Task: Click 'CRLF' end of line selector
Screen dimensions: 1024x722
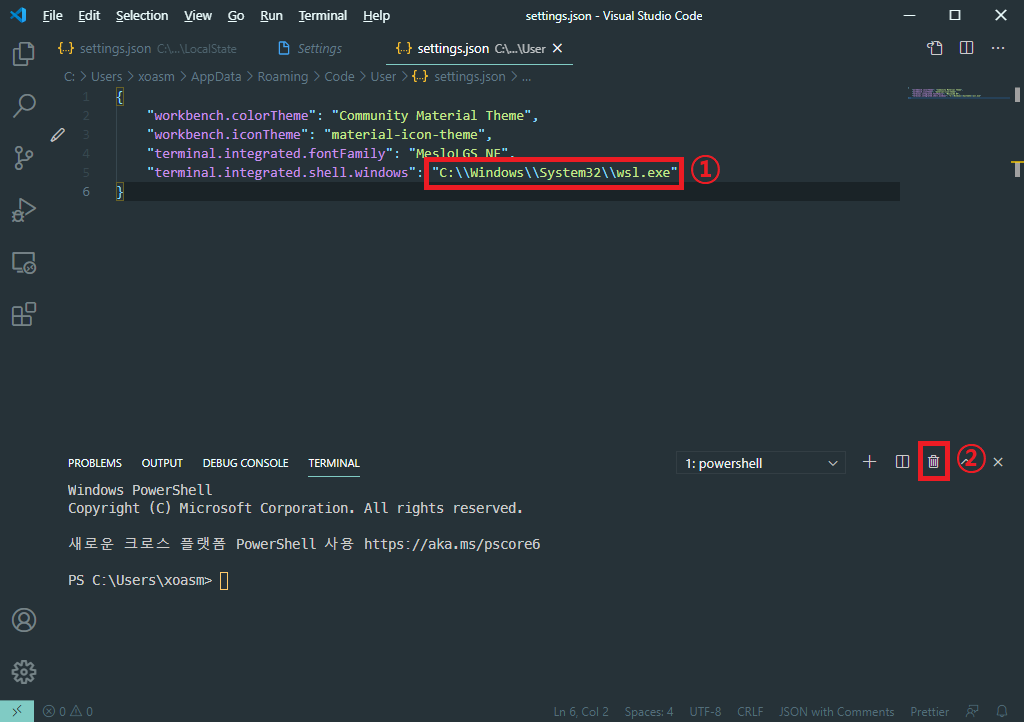Action: 750,712
